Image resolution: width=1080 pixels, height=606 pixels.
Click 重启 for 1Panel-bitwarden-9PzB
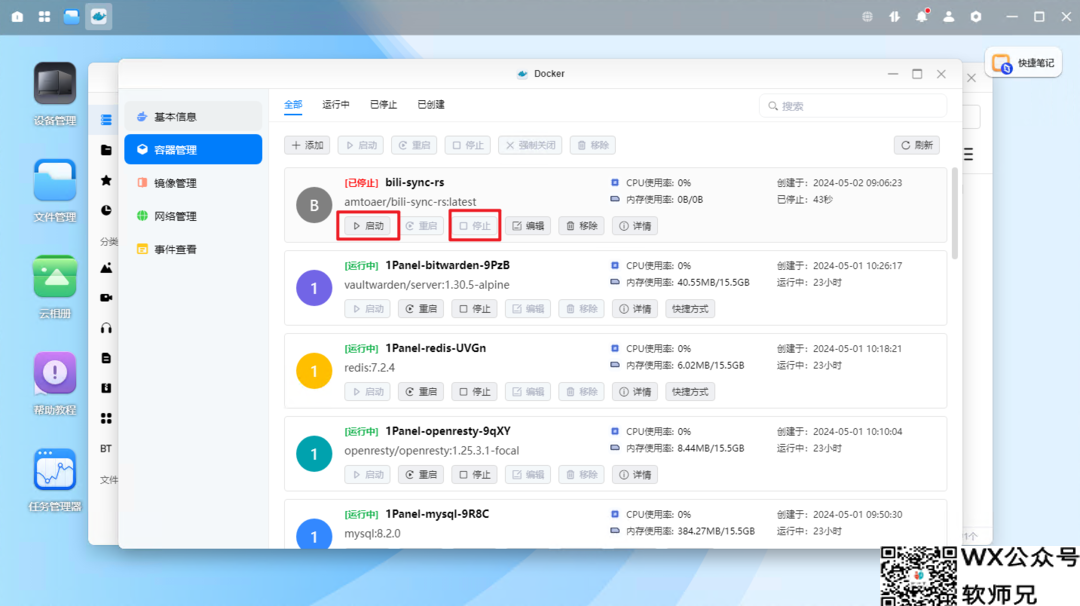(421, 309)
